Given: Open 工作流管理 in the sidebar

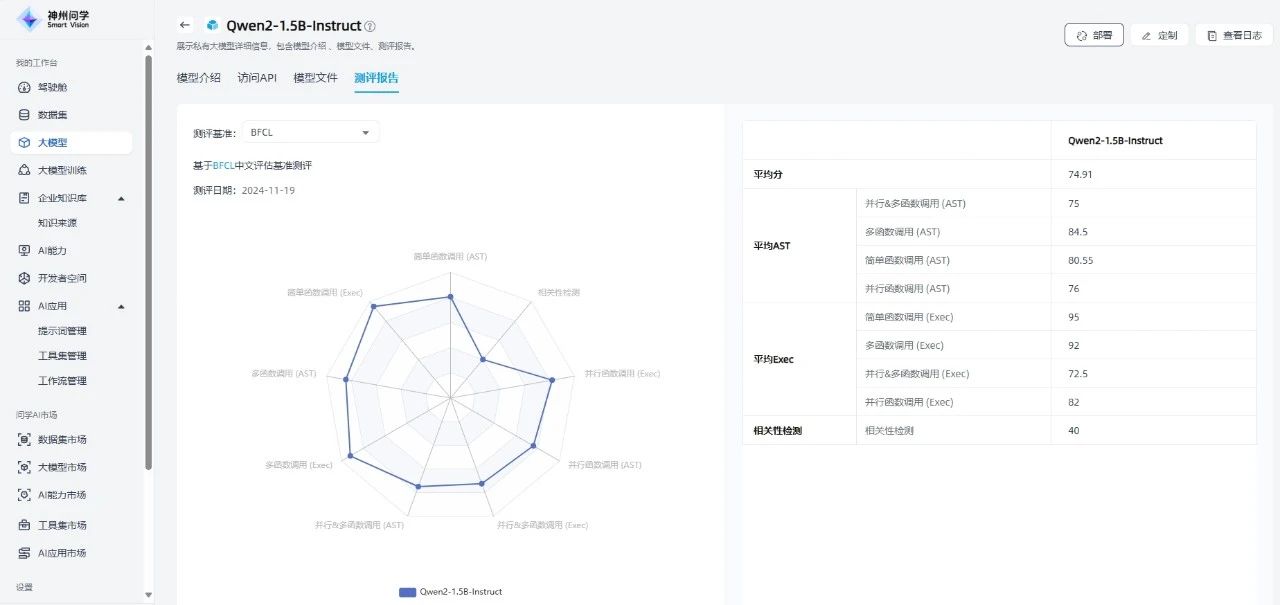Looking at the screenshot, I should pos(62,381).
